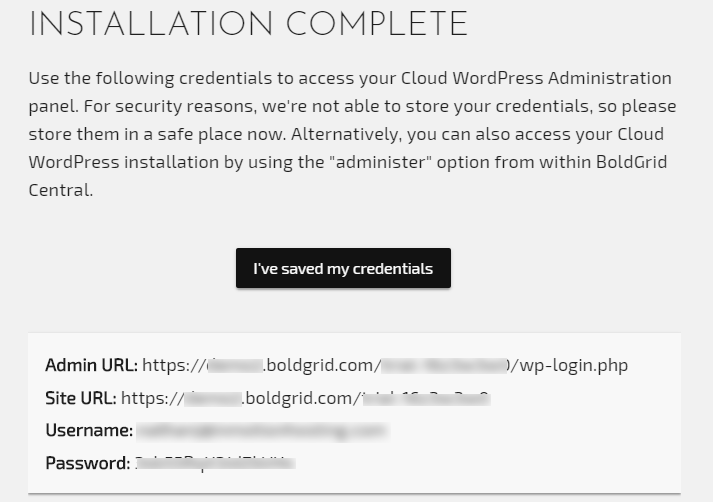Click "https://" at the Admin URL start
Viewport: 713px width, 502px height.
(x=172, y=365)
